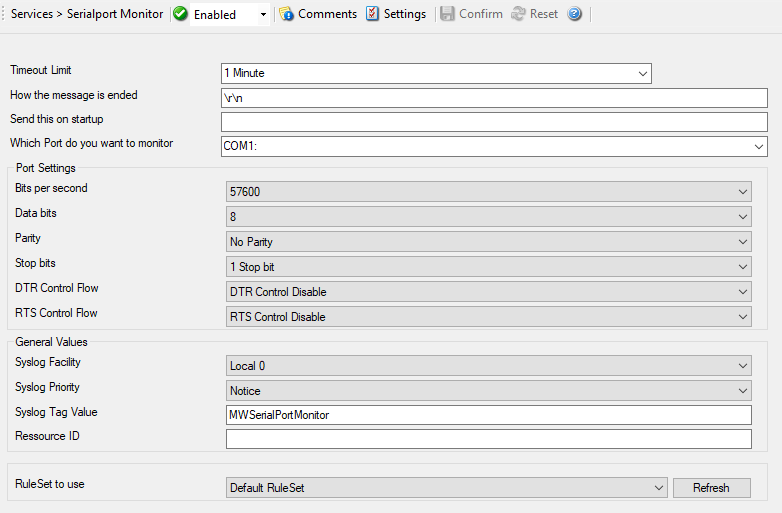Open Settings via its checklist icon
782x513 pixels.
(372, 14)
